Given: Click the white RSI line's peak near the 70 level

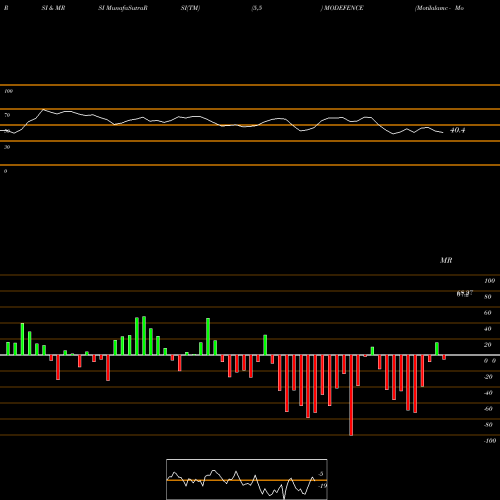Looking at the screenshot, I should (x=43, y=109).
